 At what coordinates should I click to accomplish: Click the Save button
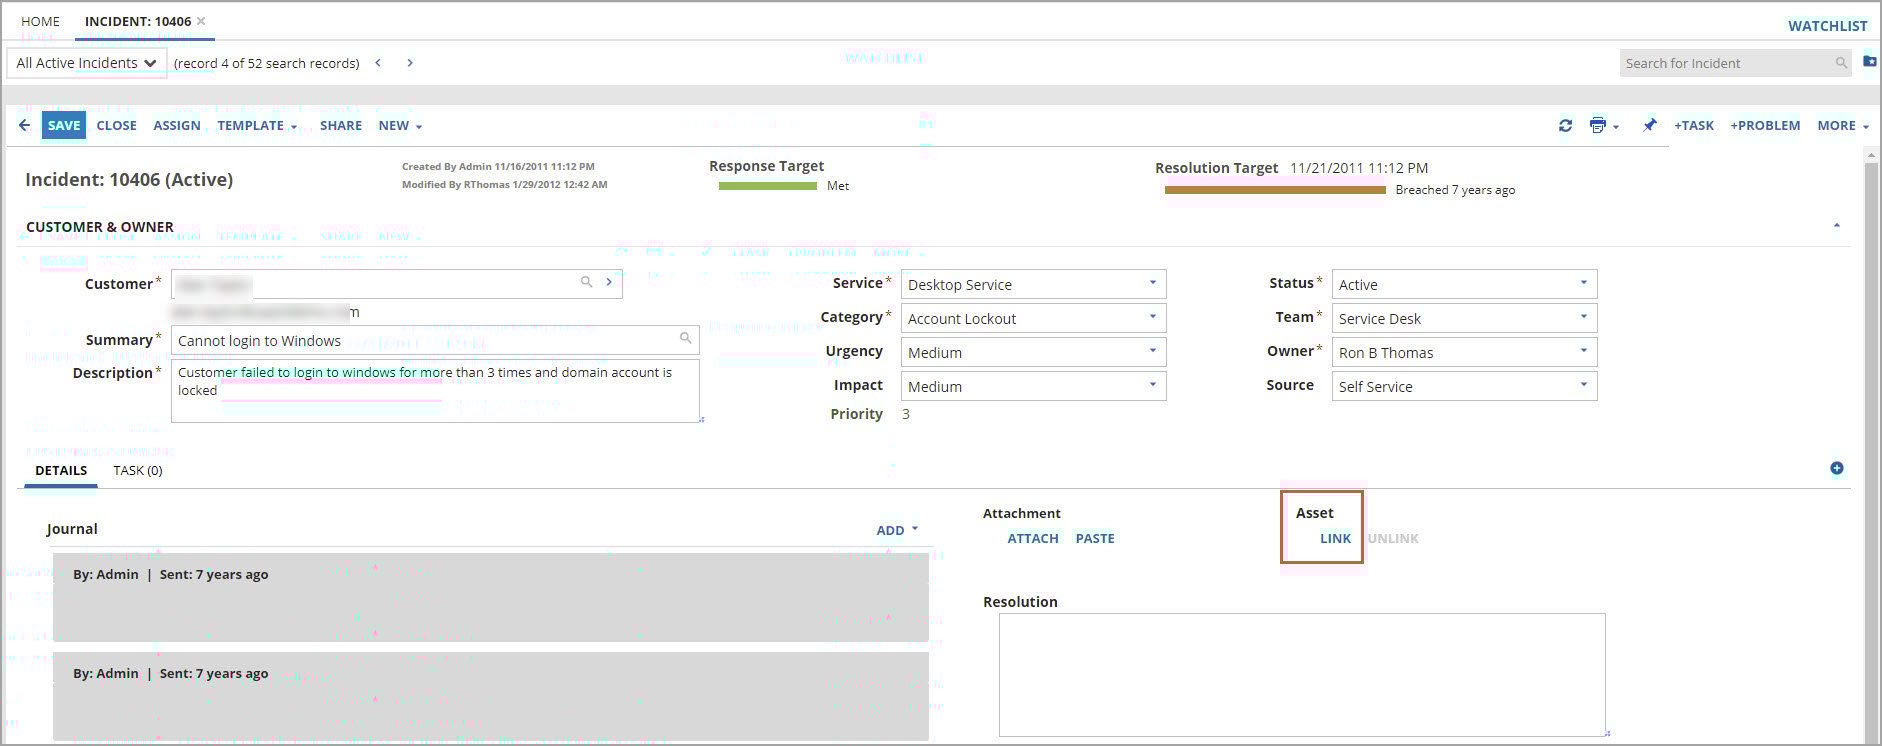[x=63, y=125]
